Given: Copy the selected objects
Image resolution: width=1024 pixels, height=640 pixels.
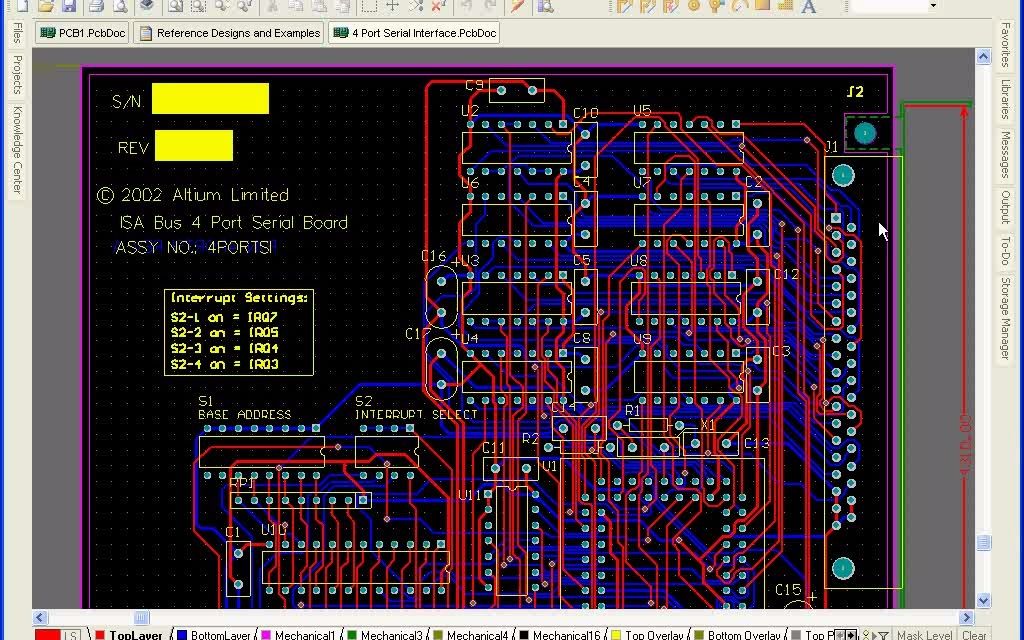Looking at the screenshot, I should click(x=296, y=7).
